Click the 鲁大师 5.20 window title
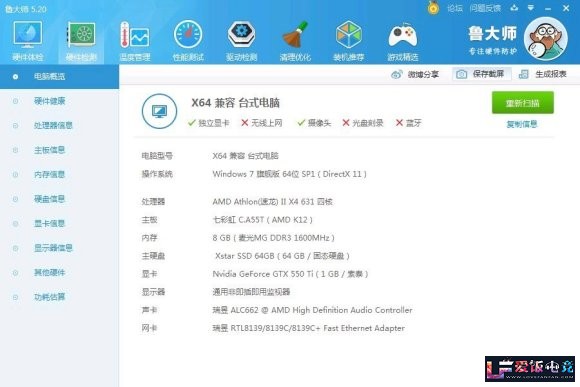This screenshot has width=580, height=387. point(26,9)
